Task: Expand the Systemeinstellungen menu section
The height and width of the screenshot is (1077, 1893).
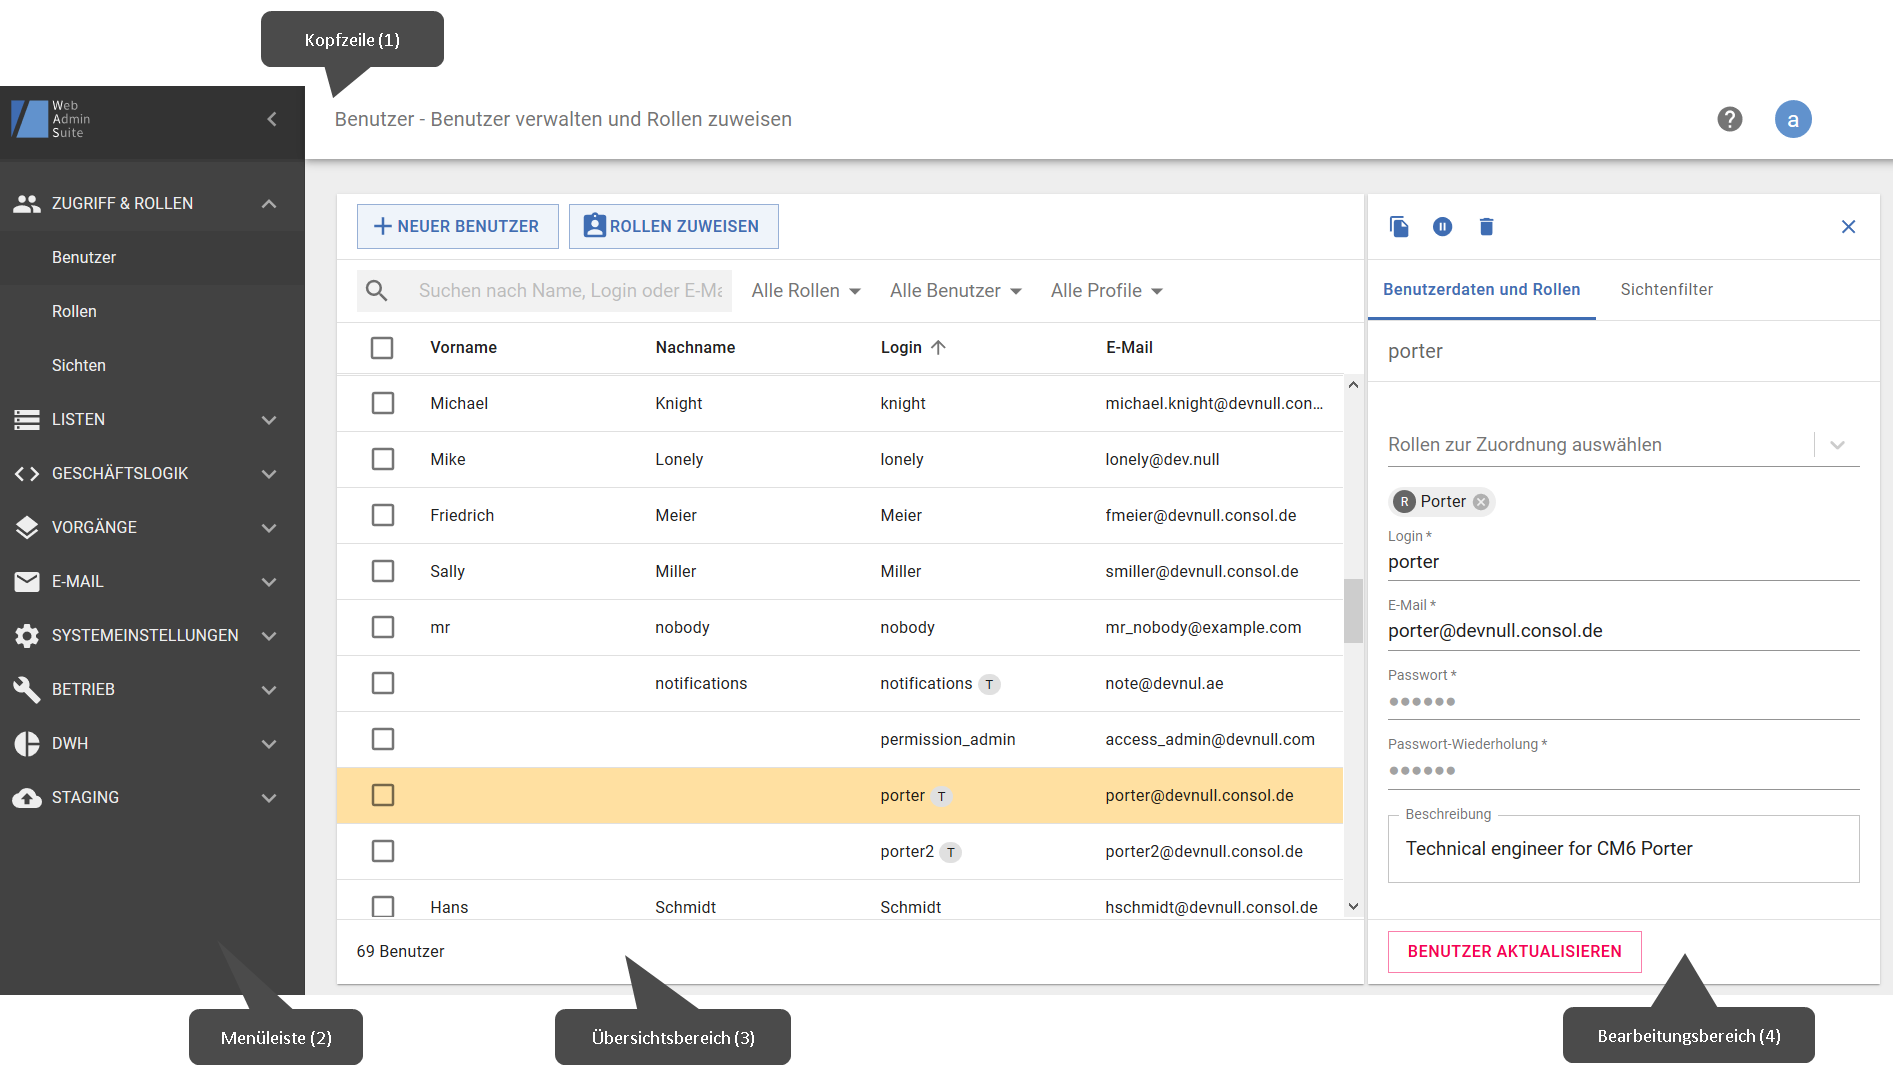Action: [145, 635]
